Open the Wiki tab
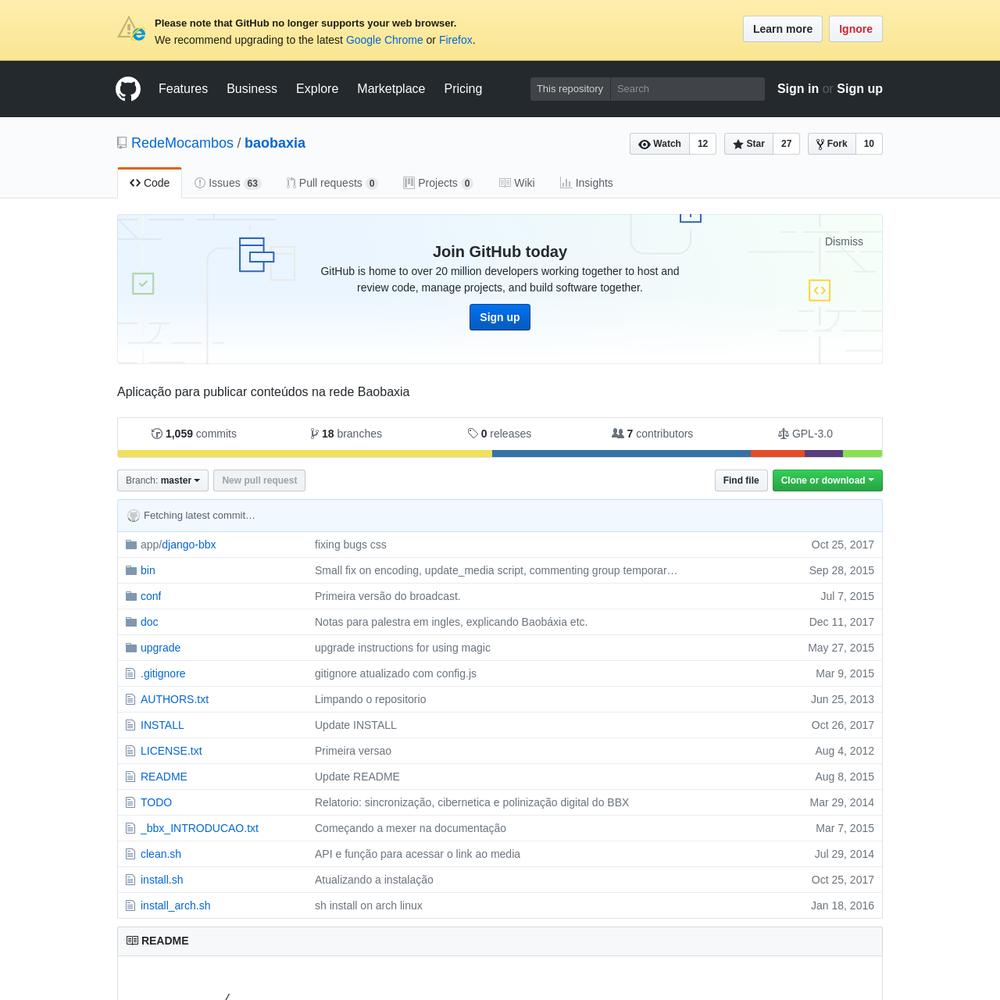The height and width of the screenshot is (1000, 1000). (517, 183)
